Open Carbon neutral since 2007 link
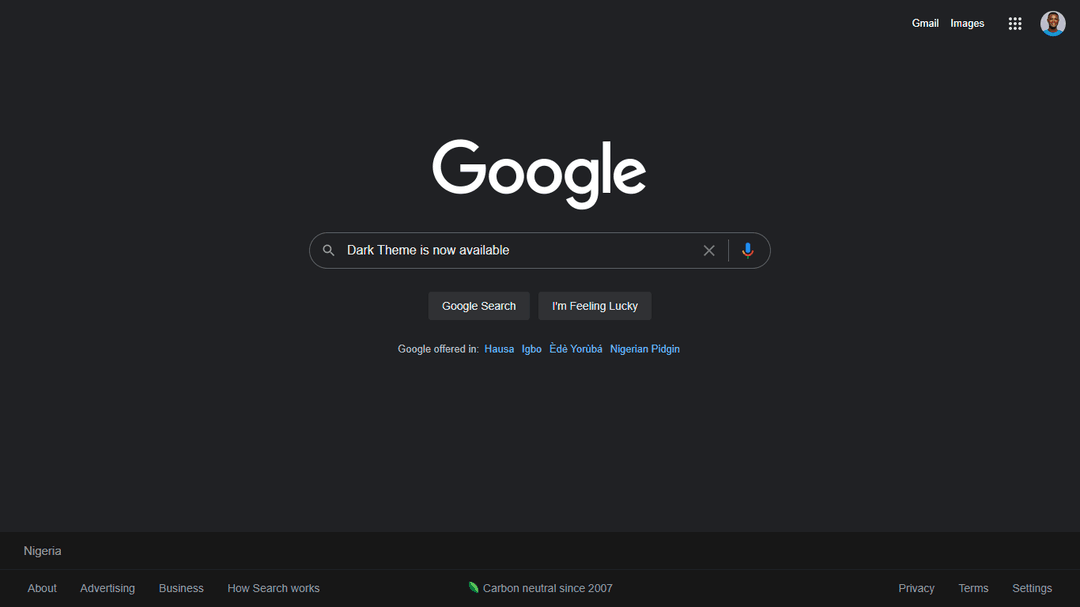Viewport: 1080px width, 607px height. coord(548,588)
